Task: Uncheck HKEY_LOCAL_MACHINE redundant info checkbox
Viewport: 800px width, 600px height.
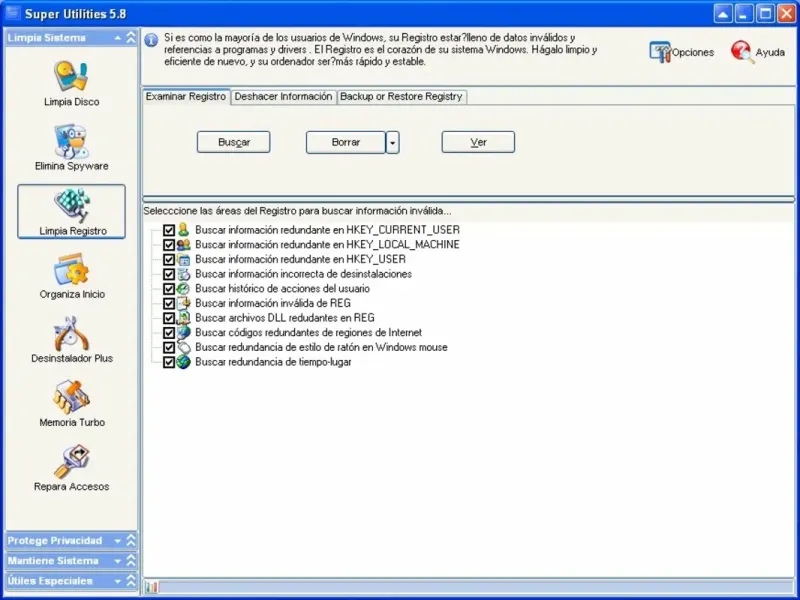Action: click(x=169, y=245)
